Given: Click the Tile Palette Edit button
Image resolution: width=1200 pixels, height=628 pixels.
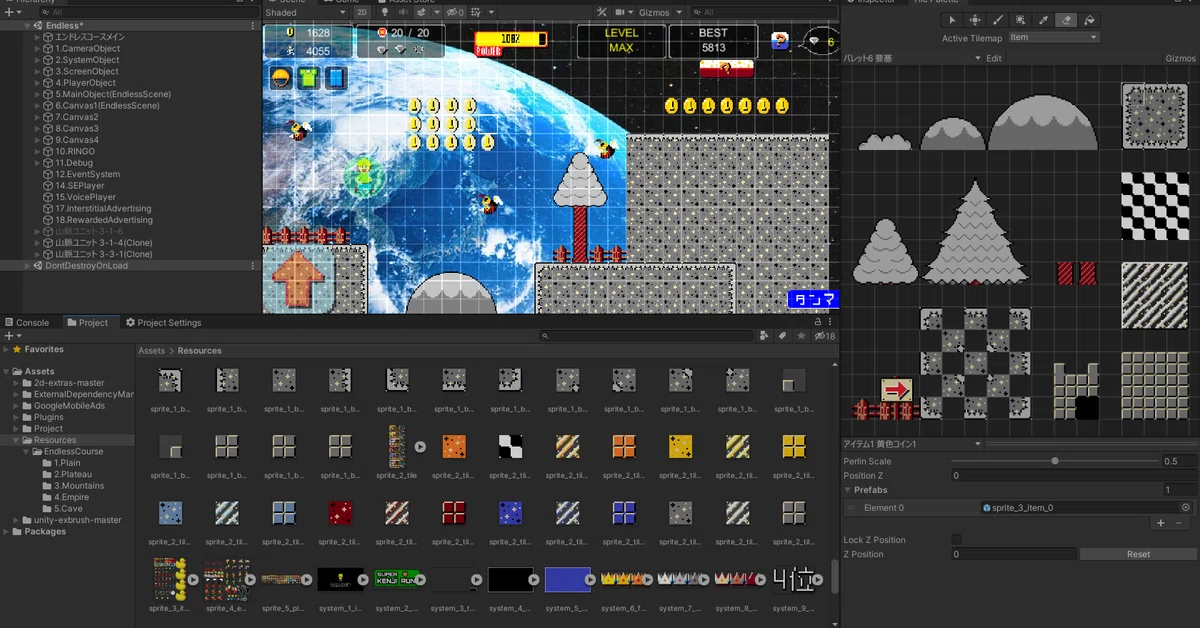Looking at the screenshot, I should tap(994, 58).
